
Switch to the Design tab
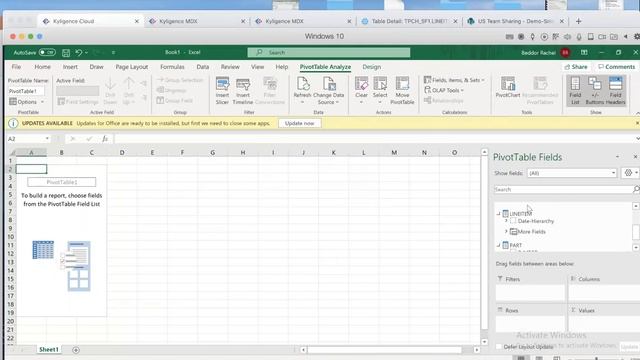click(371, 67)
